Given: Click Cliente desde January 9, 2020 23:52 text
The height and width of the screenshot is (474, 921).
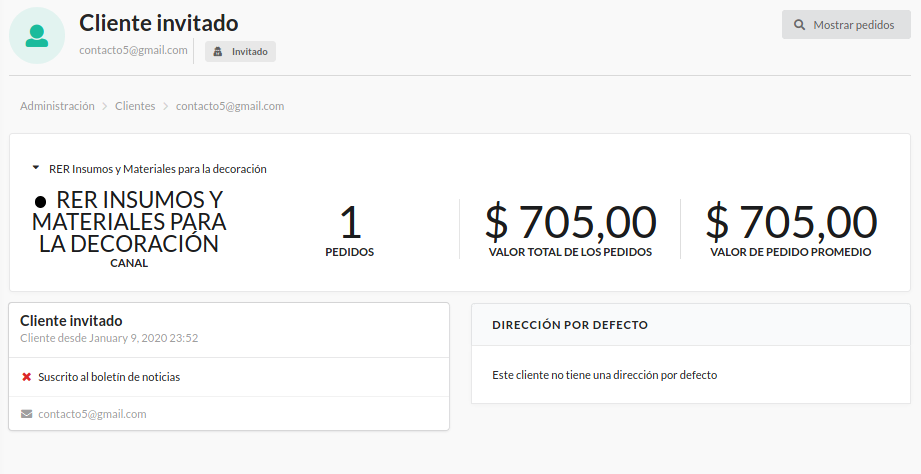Looking at the screenshot, I should coord(109,338).
